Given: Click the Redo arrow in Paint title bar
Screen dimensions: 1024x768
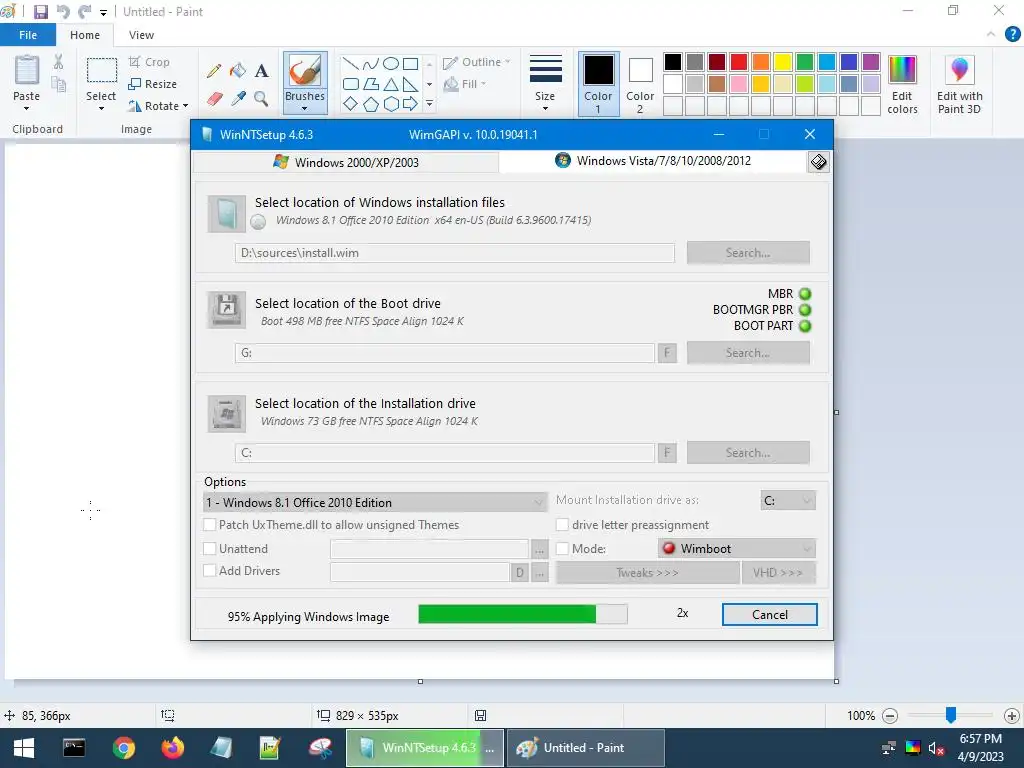Looking at the screenshot, I should (84, 12).
